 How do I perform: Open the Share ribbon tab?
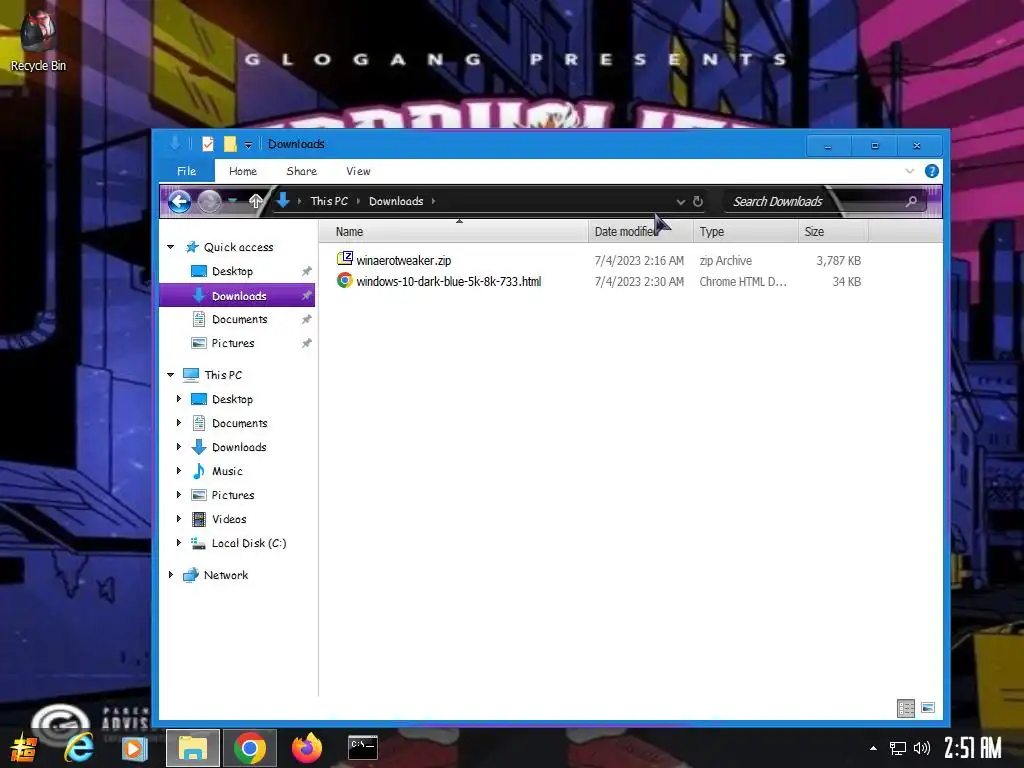point(302,171)
